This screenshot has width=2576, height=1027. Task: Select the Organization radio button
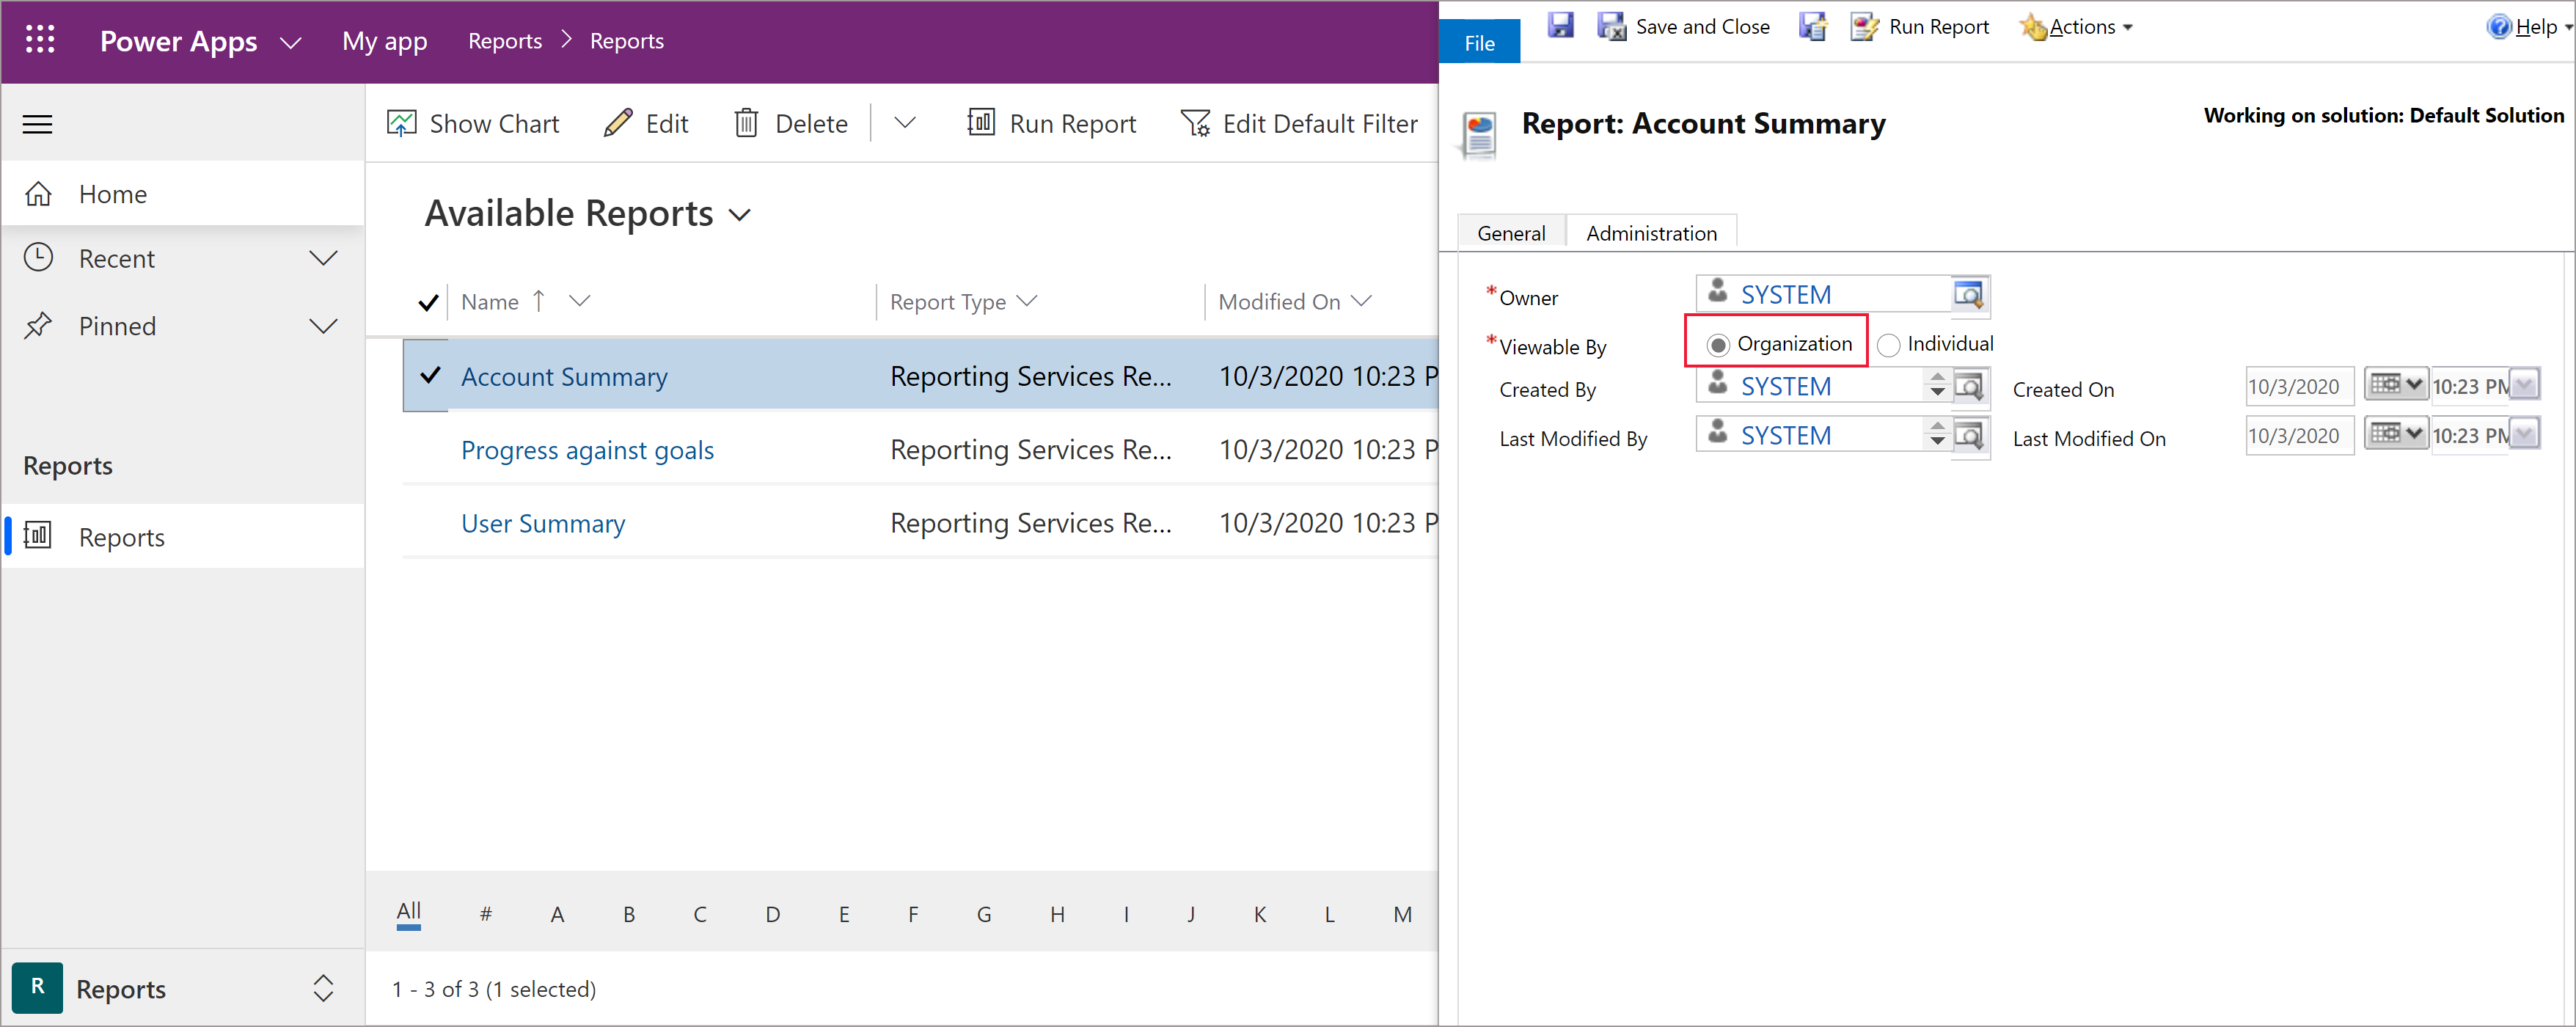pyautogui.click(x=1713, y=342)
